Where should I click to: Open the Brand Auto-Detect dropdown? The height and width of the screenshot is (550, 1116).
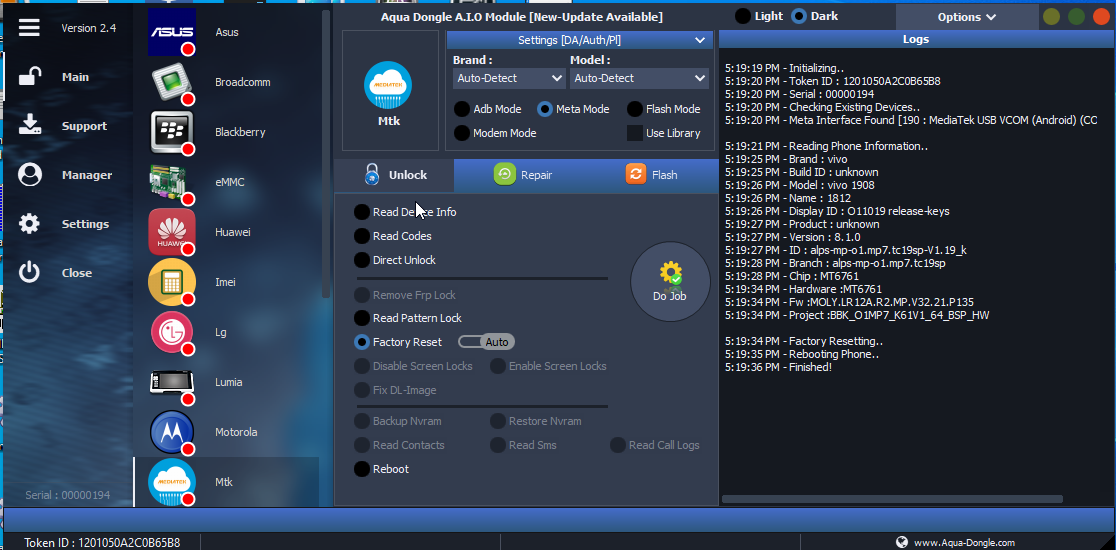509,78
